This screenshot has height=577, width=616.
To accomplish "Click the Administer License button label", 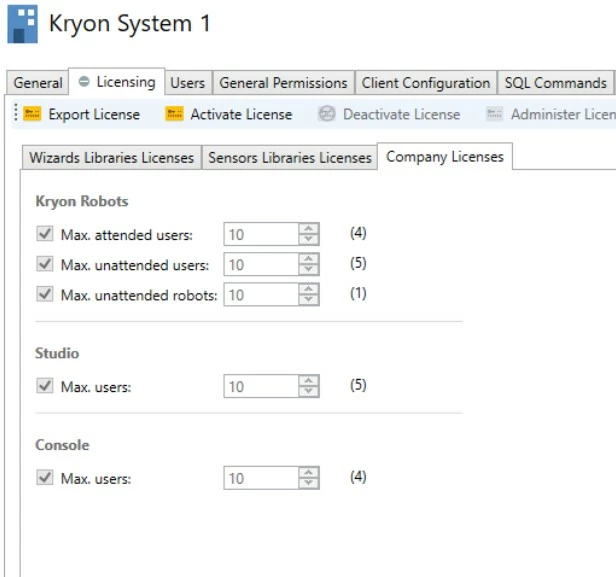I will tap(563, 114).
